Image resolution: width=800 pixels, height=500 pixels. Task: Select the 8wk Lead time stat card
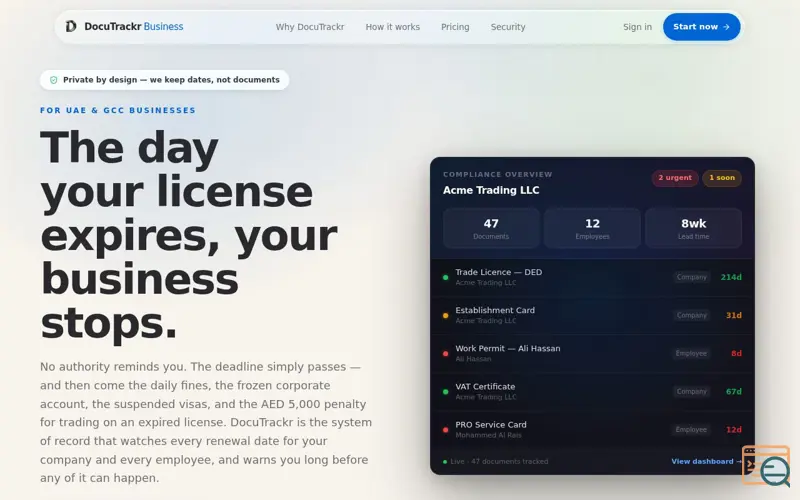point(693,228)
